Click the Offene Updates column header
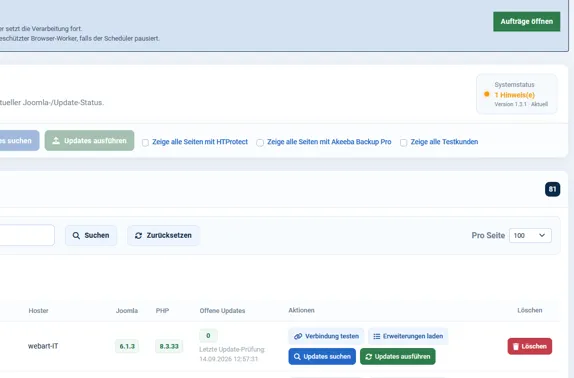Image resolution: width=574 pixels, height=378 pixels. [222, 311]
